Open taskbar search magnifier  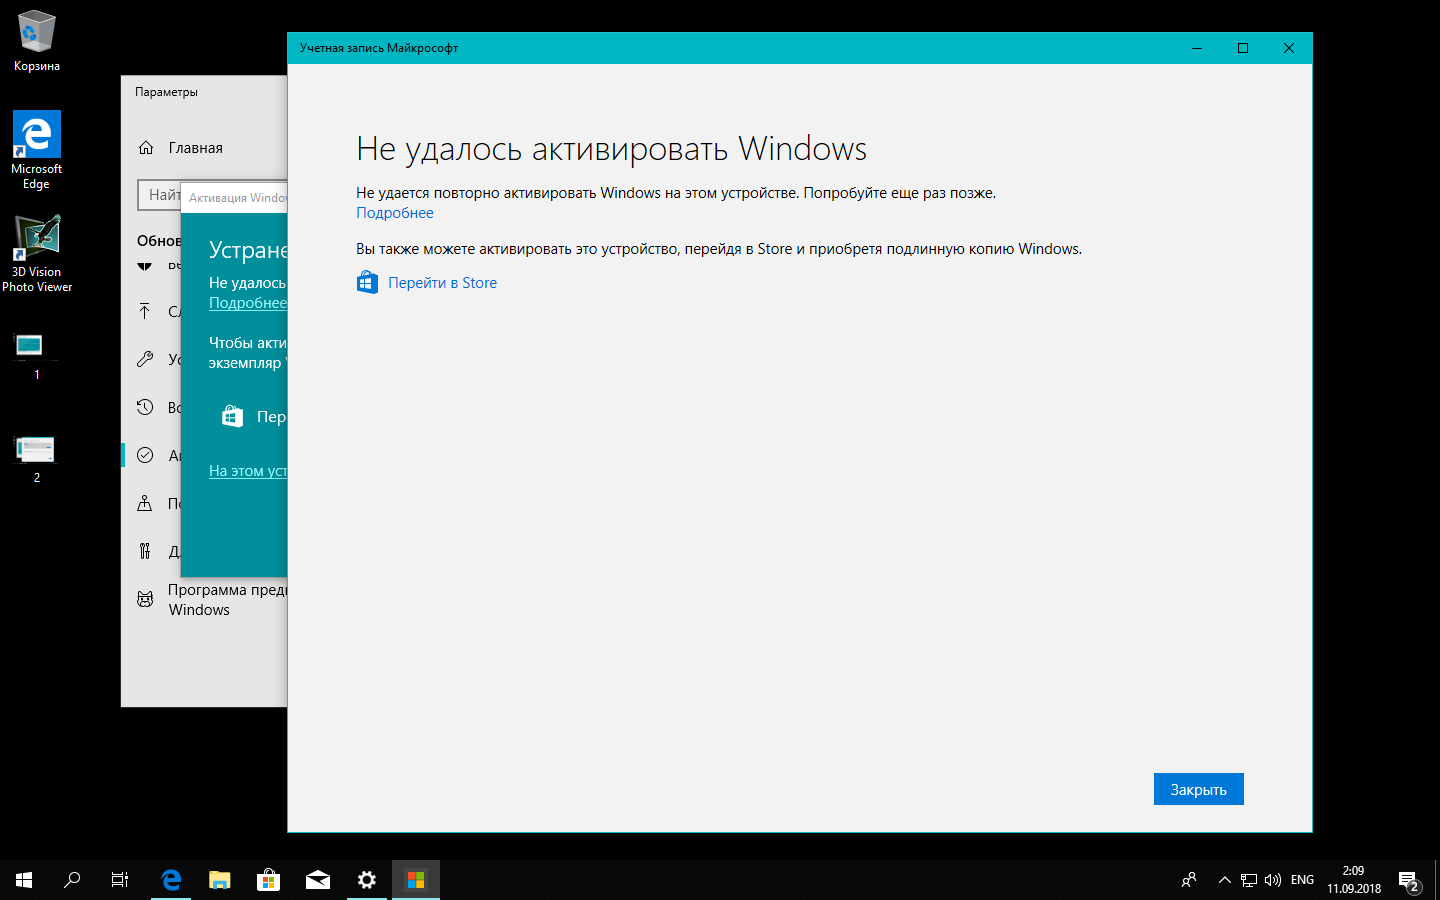coord(72,880)
